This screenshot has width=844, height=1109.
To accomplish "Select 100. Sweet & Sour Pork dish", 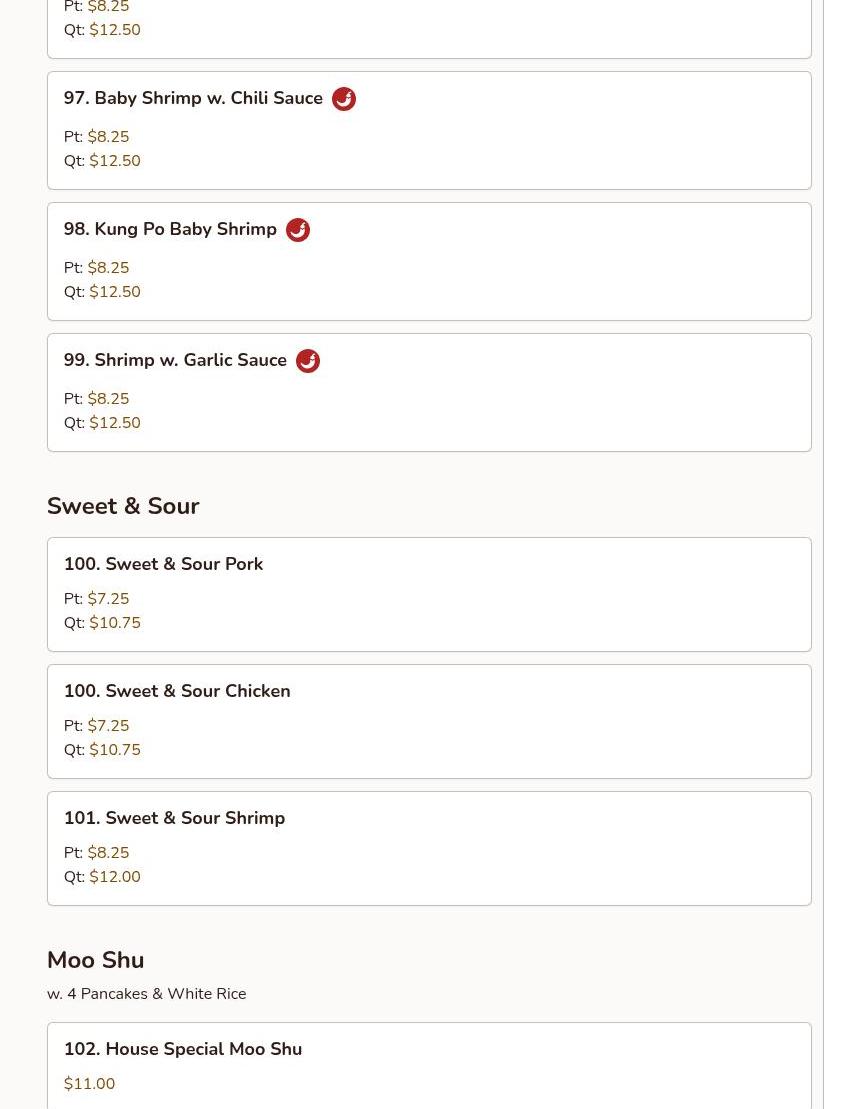I will tap(429, 594).
